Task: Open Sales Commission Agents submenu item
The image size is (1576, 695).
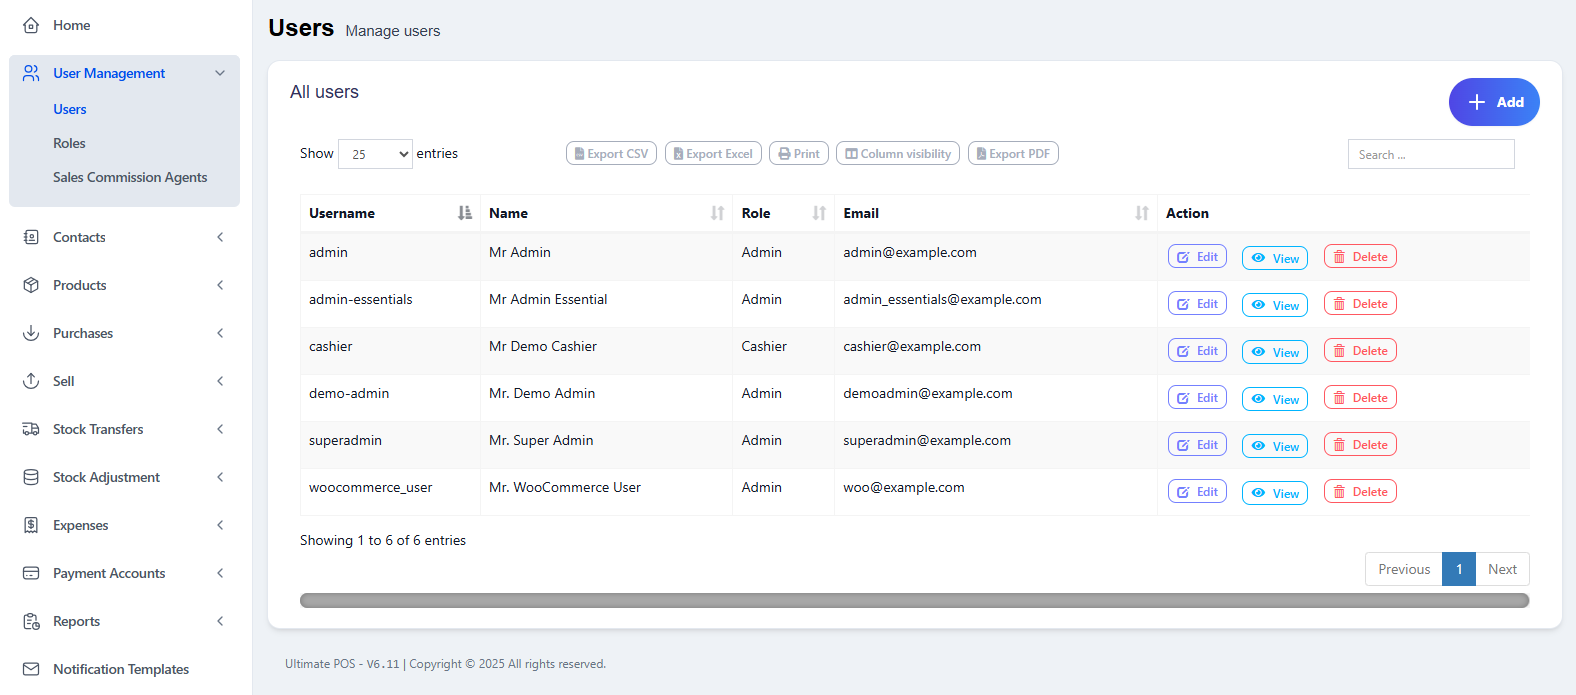Action: tap(130, 177)
